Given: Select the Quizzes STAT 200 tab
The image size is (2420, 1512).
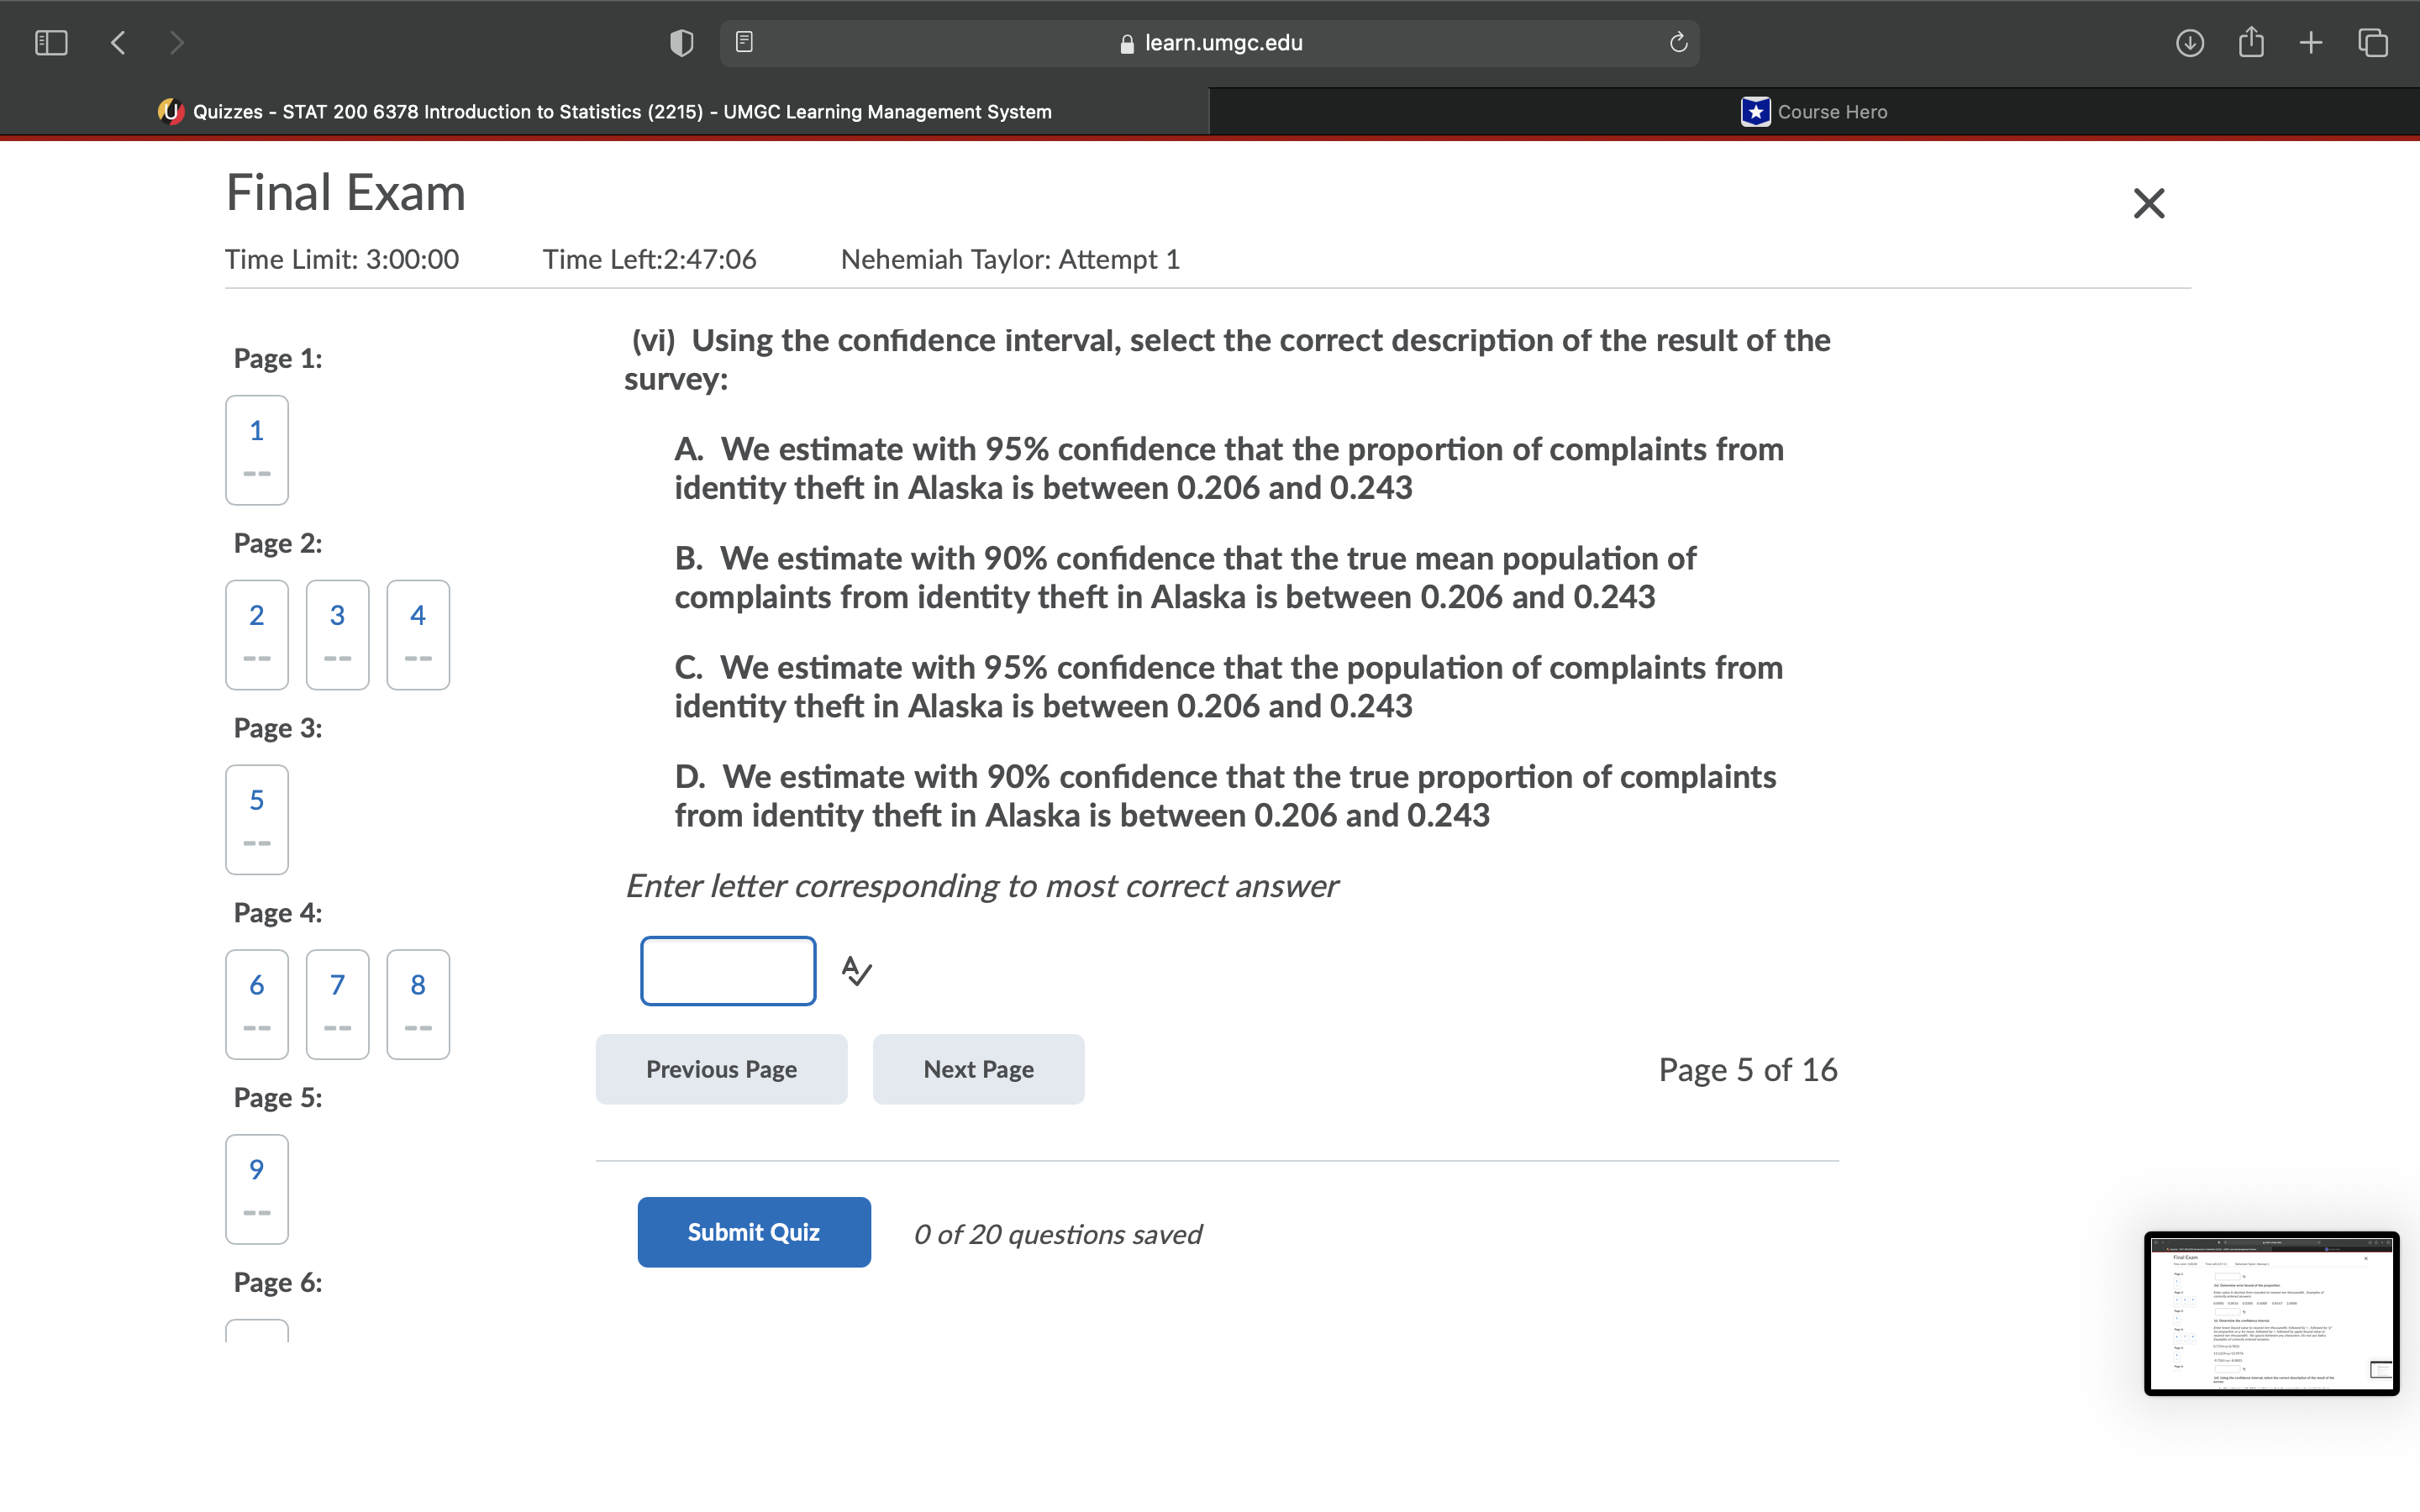Looking at the screenshot, I should 604,112.
